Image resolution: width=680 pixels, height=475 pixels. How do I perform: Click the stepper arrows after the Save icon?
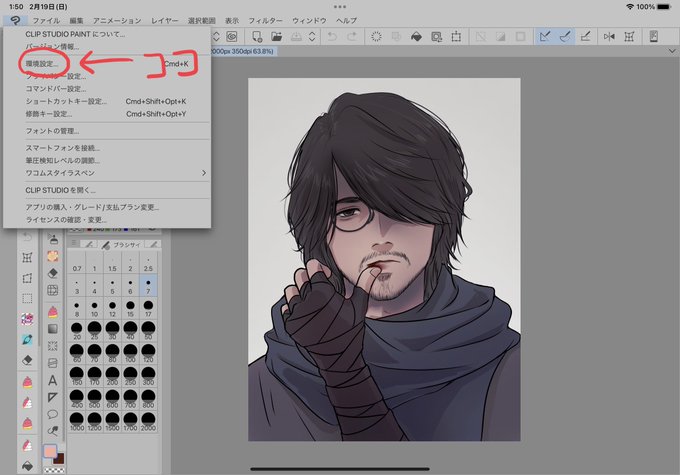point(312,37)
